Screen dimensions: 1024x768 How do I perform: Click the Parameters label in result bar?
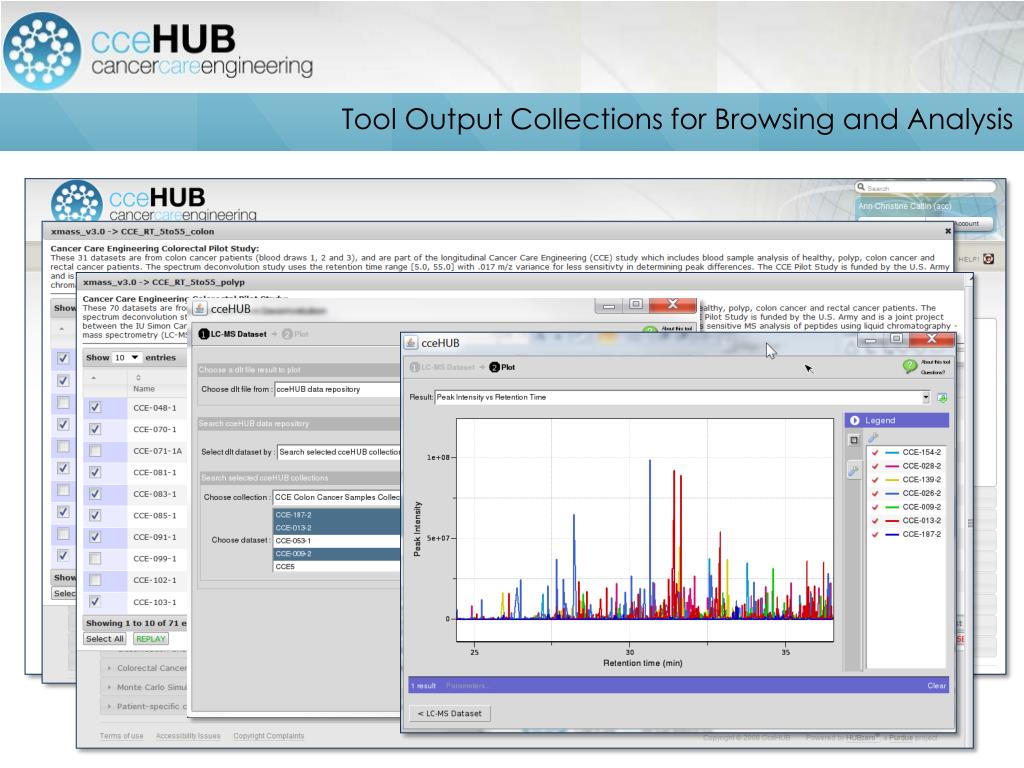466,686
